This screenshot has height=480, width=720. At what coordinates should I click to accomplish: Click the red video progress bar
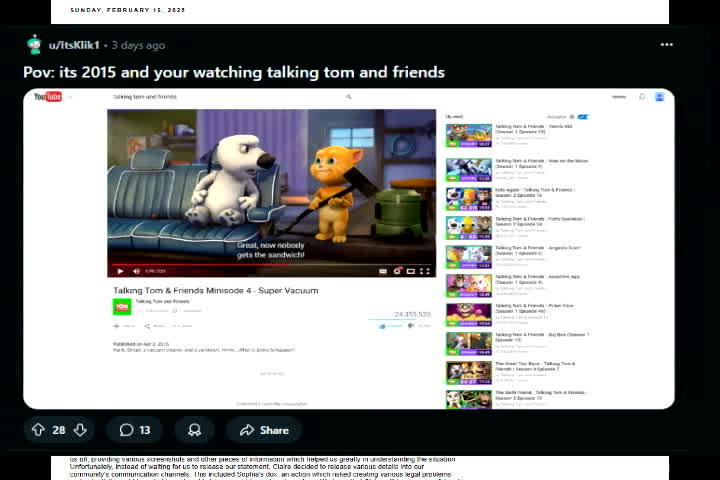point(271,265)
